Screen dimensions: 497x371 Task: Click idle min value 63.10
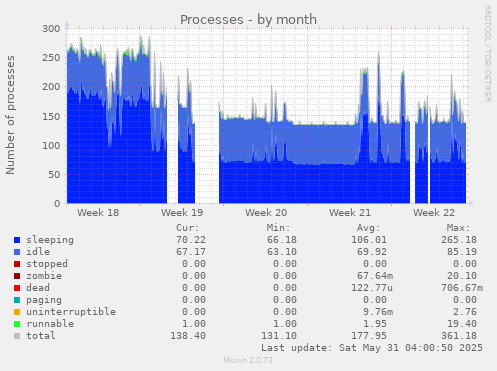[282, 252]
